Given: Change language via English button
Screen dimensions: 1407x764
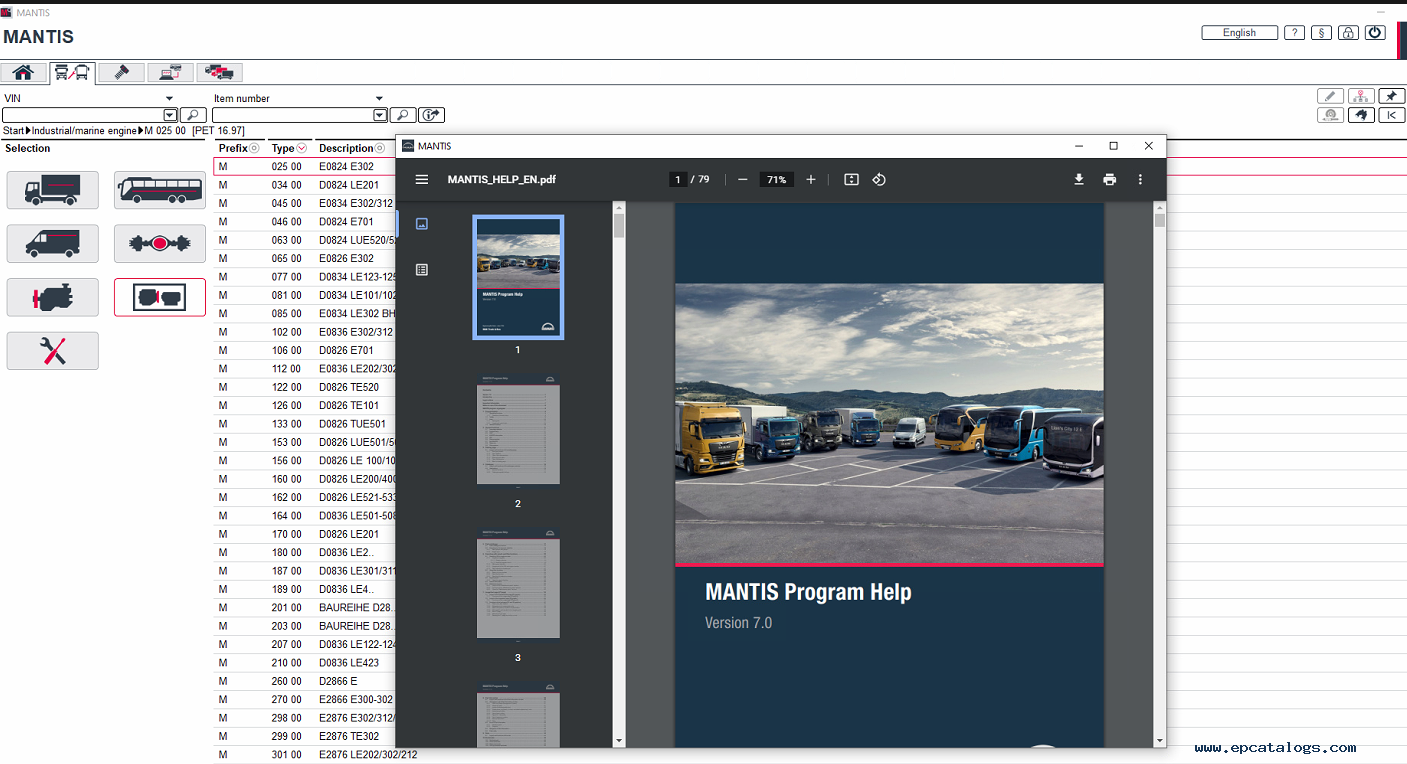Looking at the screenshot, I should [1239, 33].
